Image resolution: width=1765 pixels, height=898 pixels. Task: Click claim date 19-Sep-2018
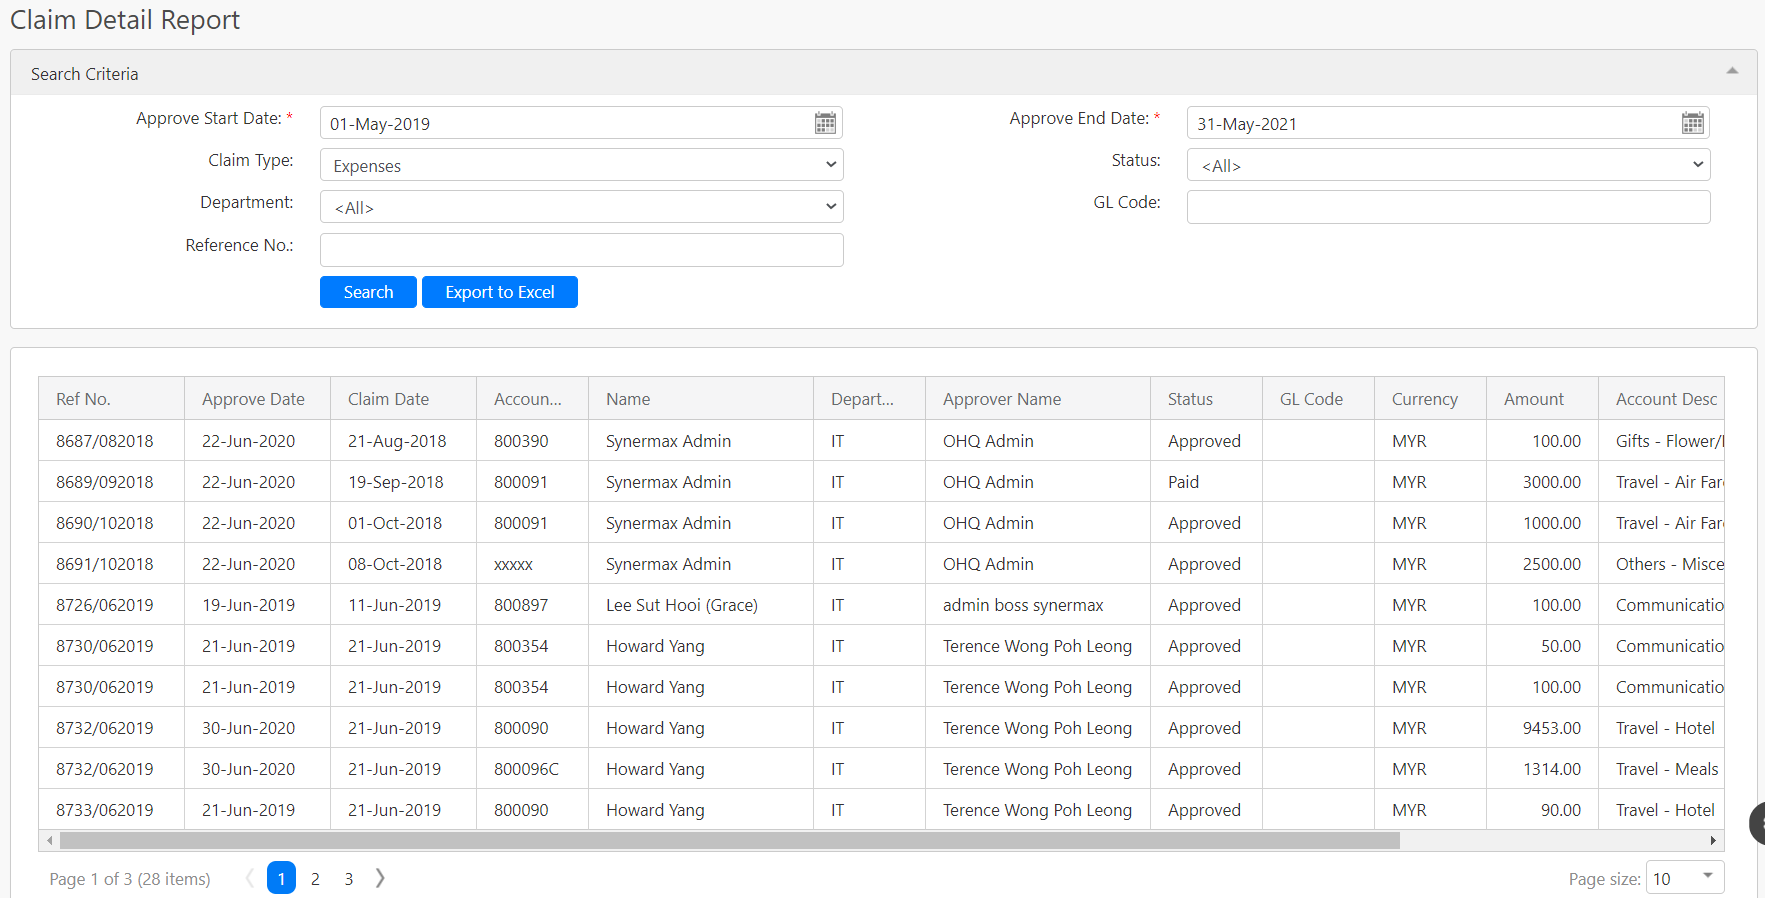396,482
